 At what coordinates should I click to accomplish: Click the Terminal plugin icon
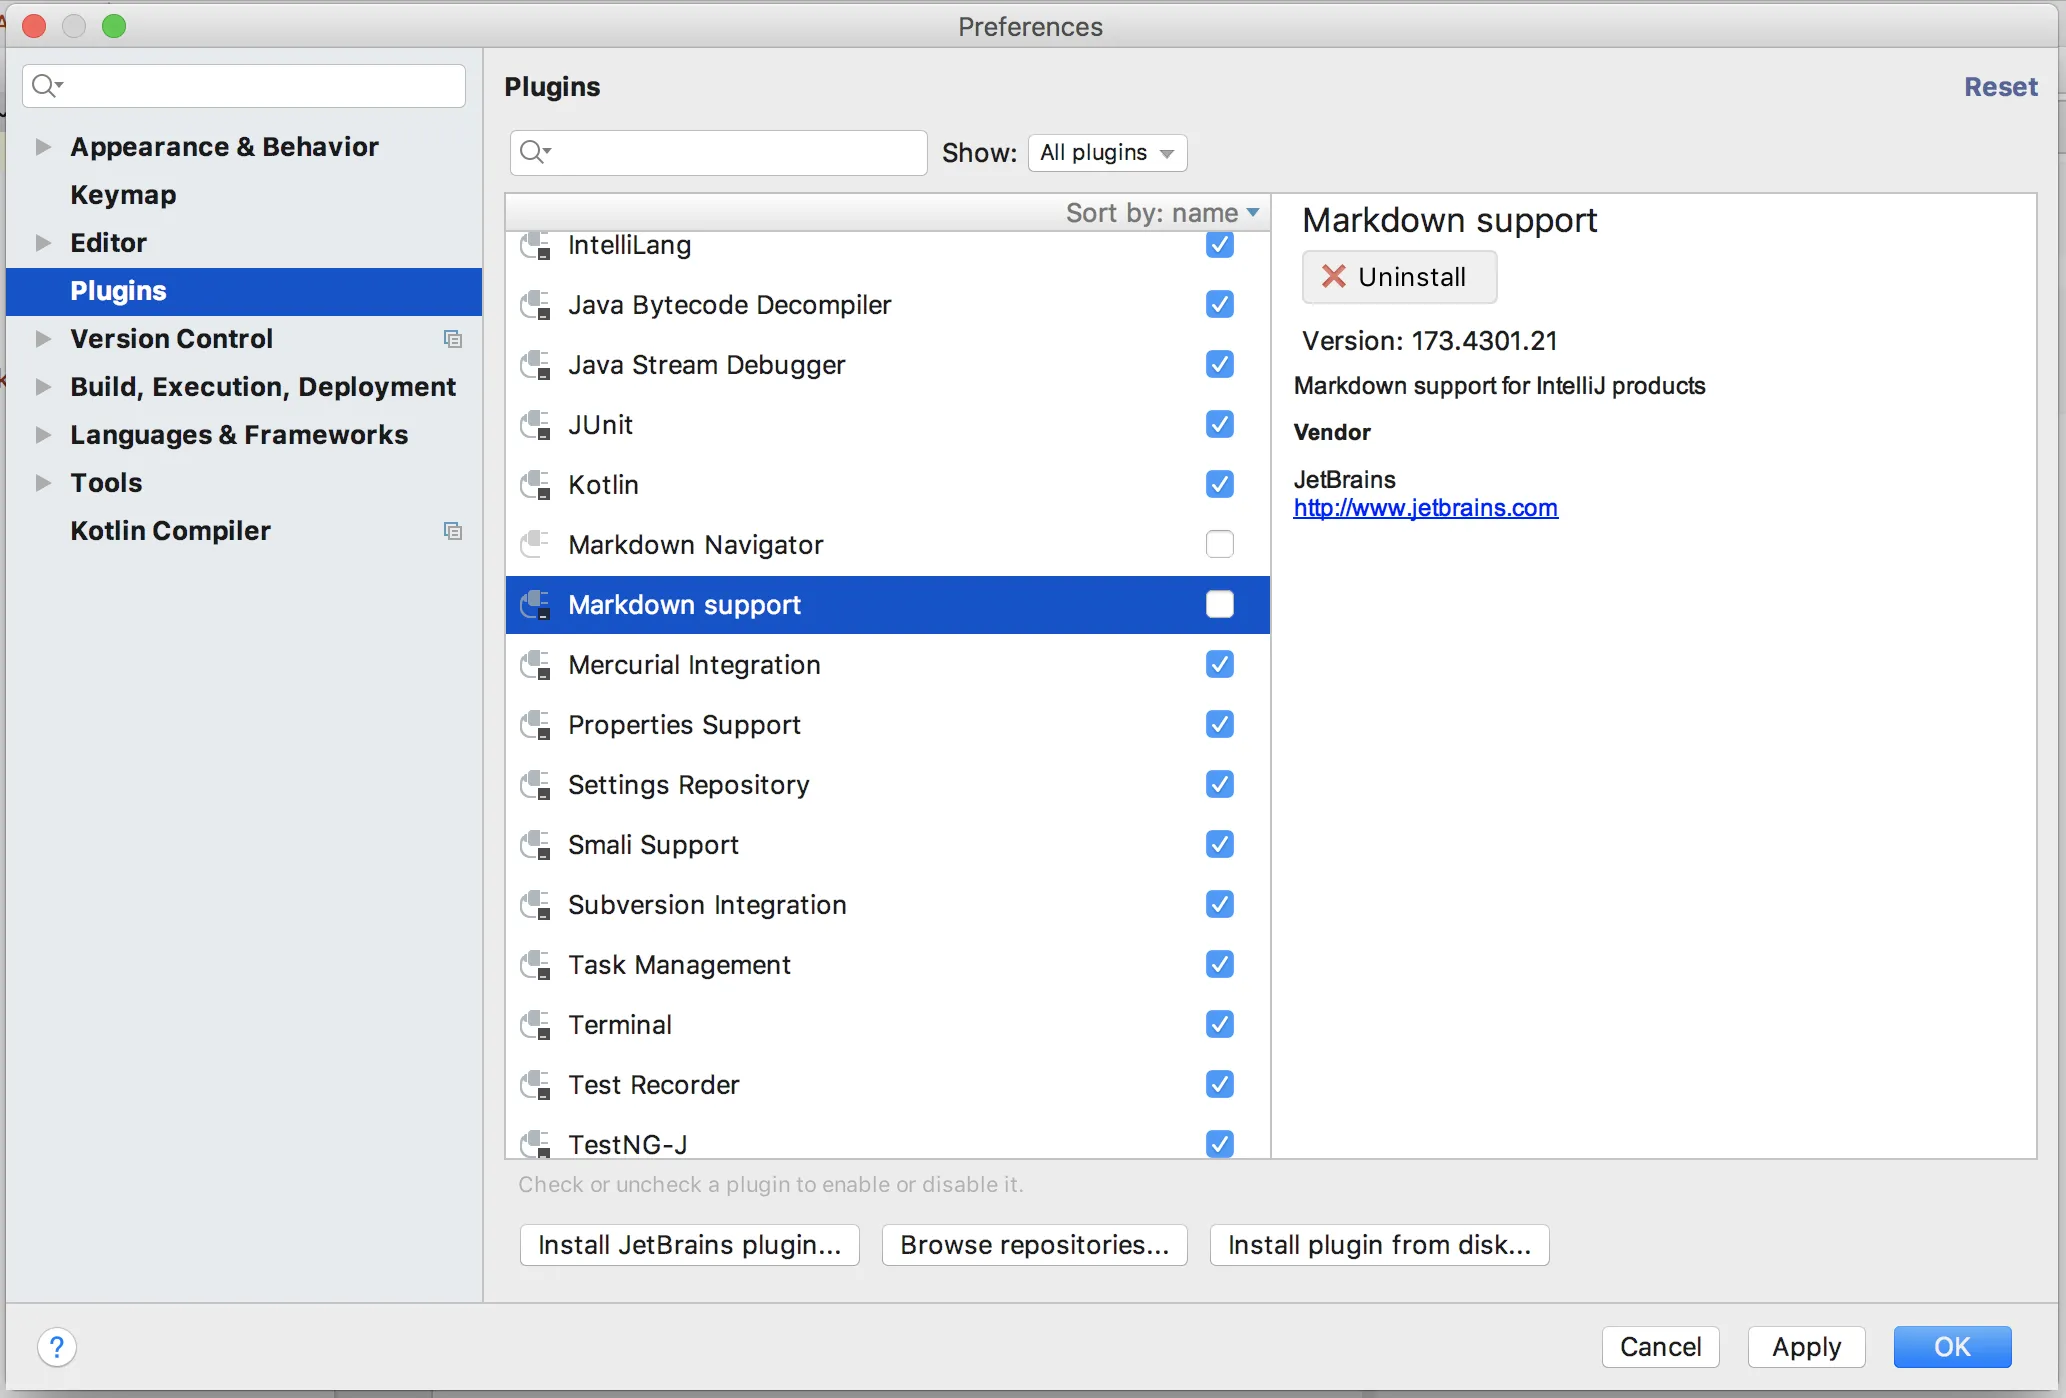point(536,1025)
